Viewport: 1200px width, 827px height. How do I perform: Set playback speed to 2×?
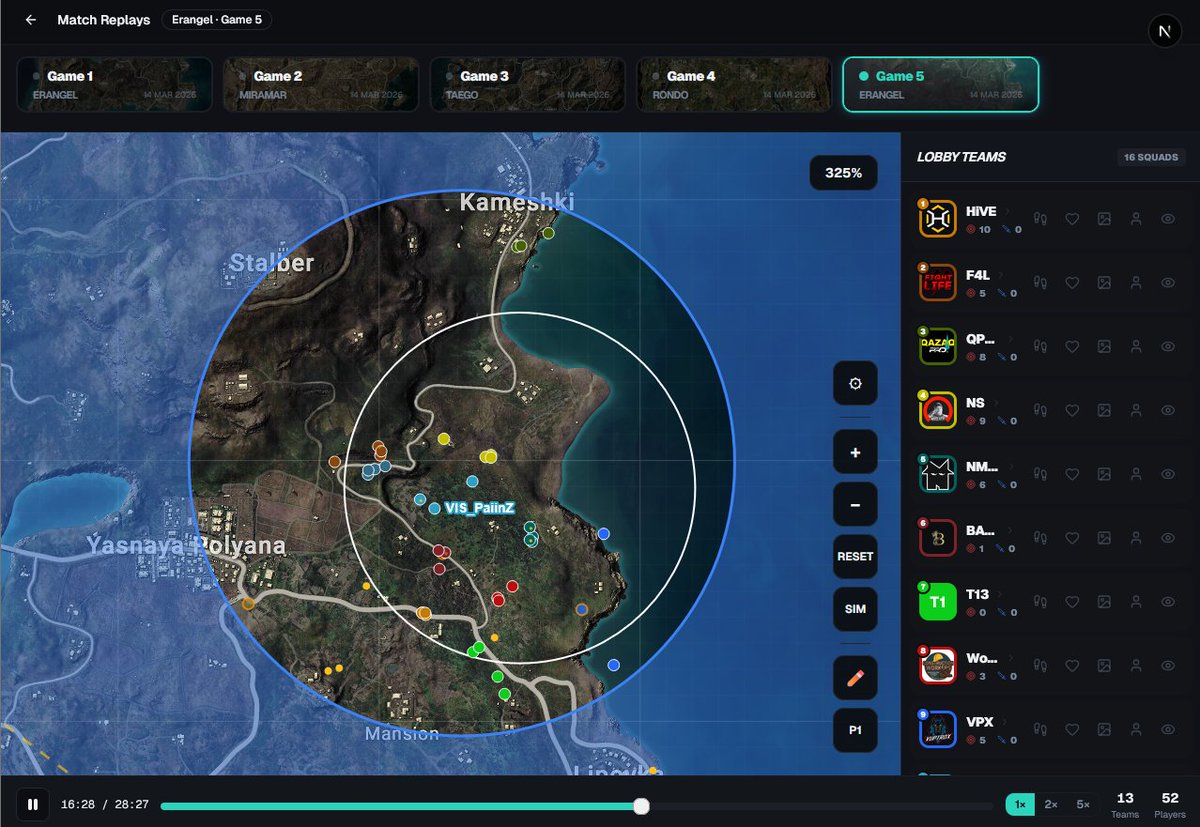(1051, 804)
